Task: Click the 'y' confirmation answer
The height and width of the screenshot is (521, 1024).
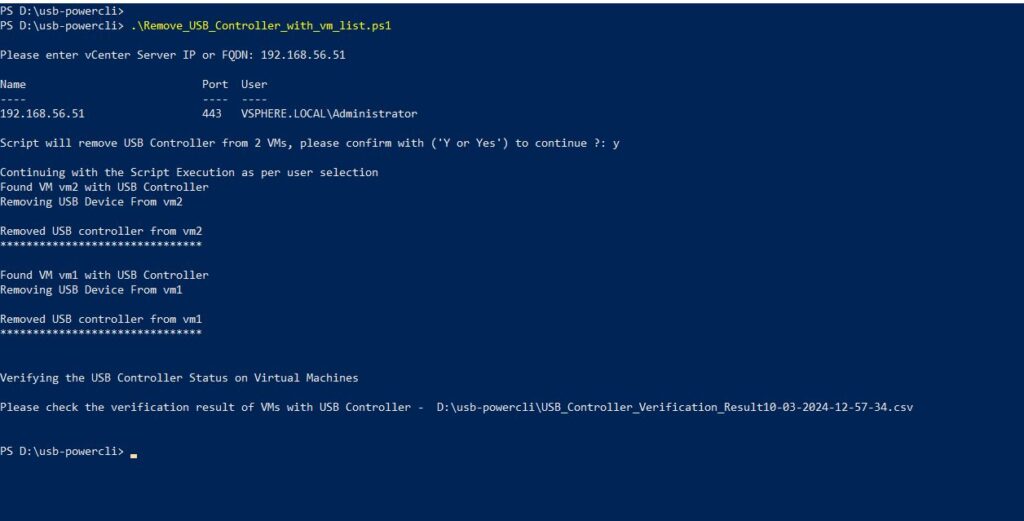Action: 616,144
